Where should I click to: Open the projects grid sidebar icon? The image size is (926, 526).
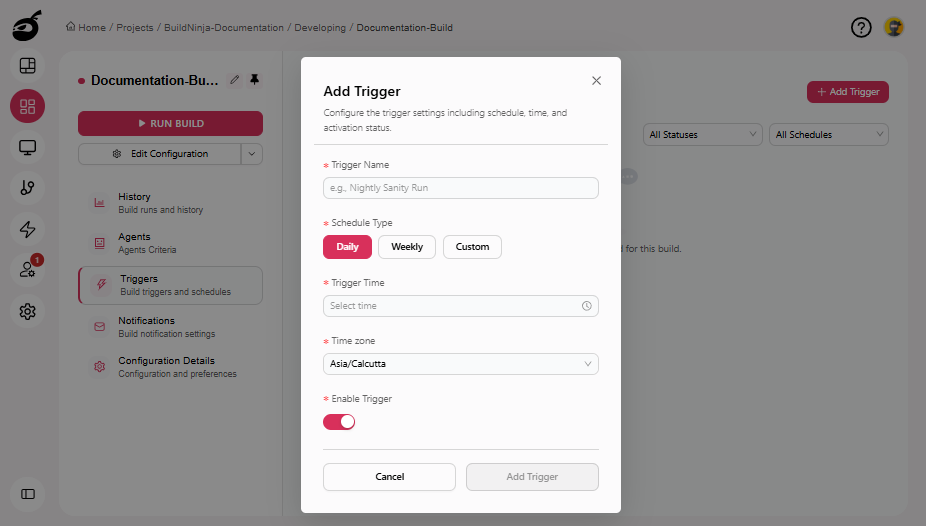[x=28, y=106]
